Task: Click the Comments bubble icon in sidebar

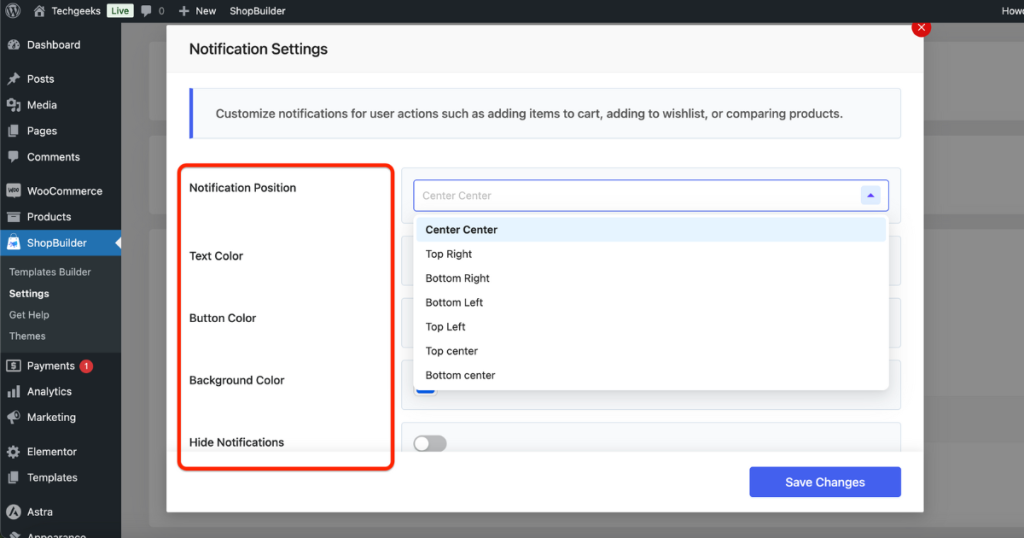Action: (14, 157)
